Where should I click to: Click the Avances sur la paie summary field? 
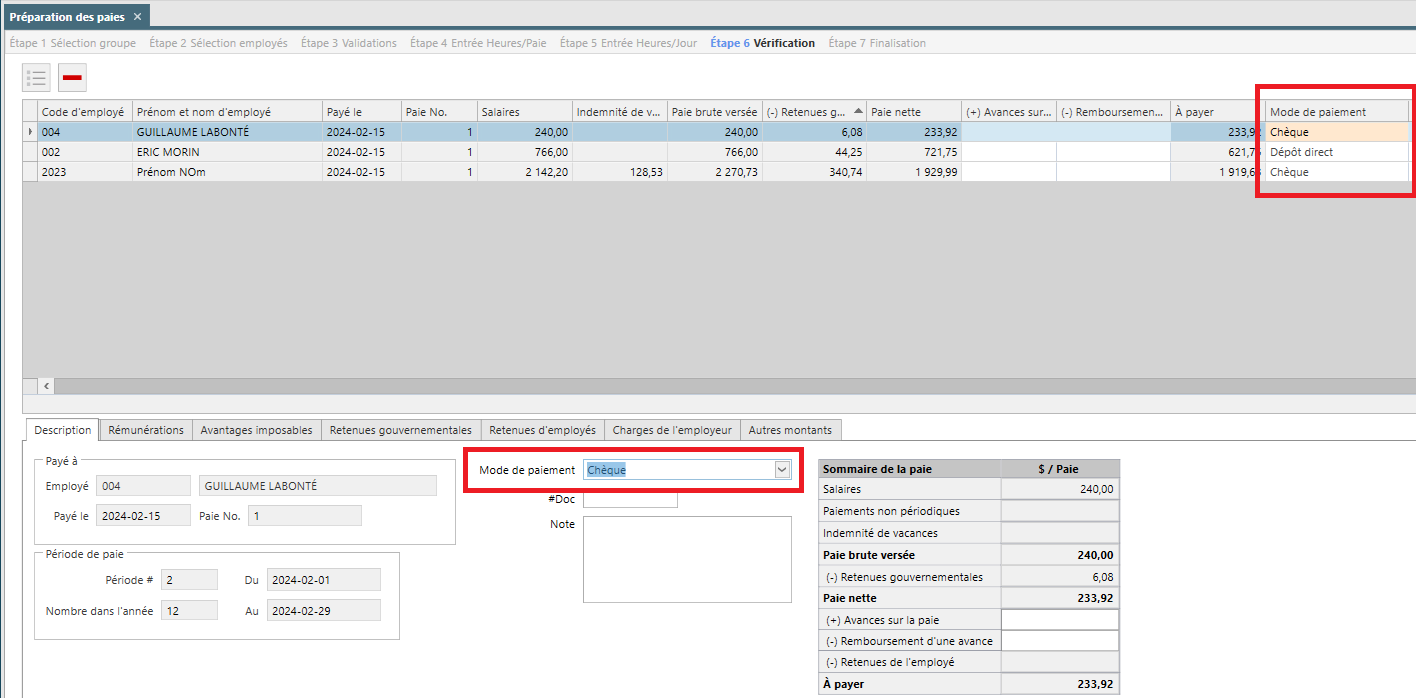[x=1060, y=620]
